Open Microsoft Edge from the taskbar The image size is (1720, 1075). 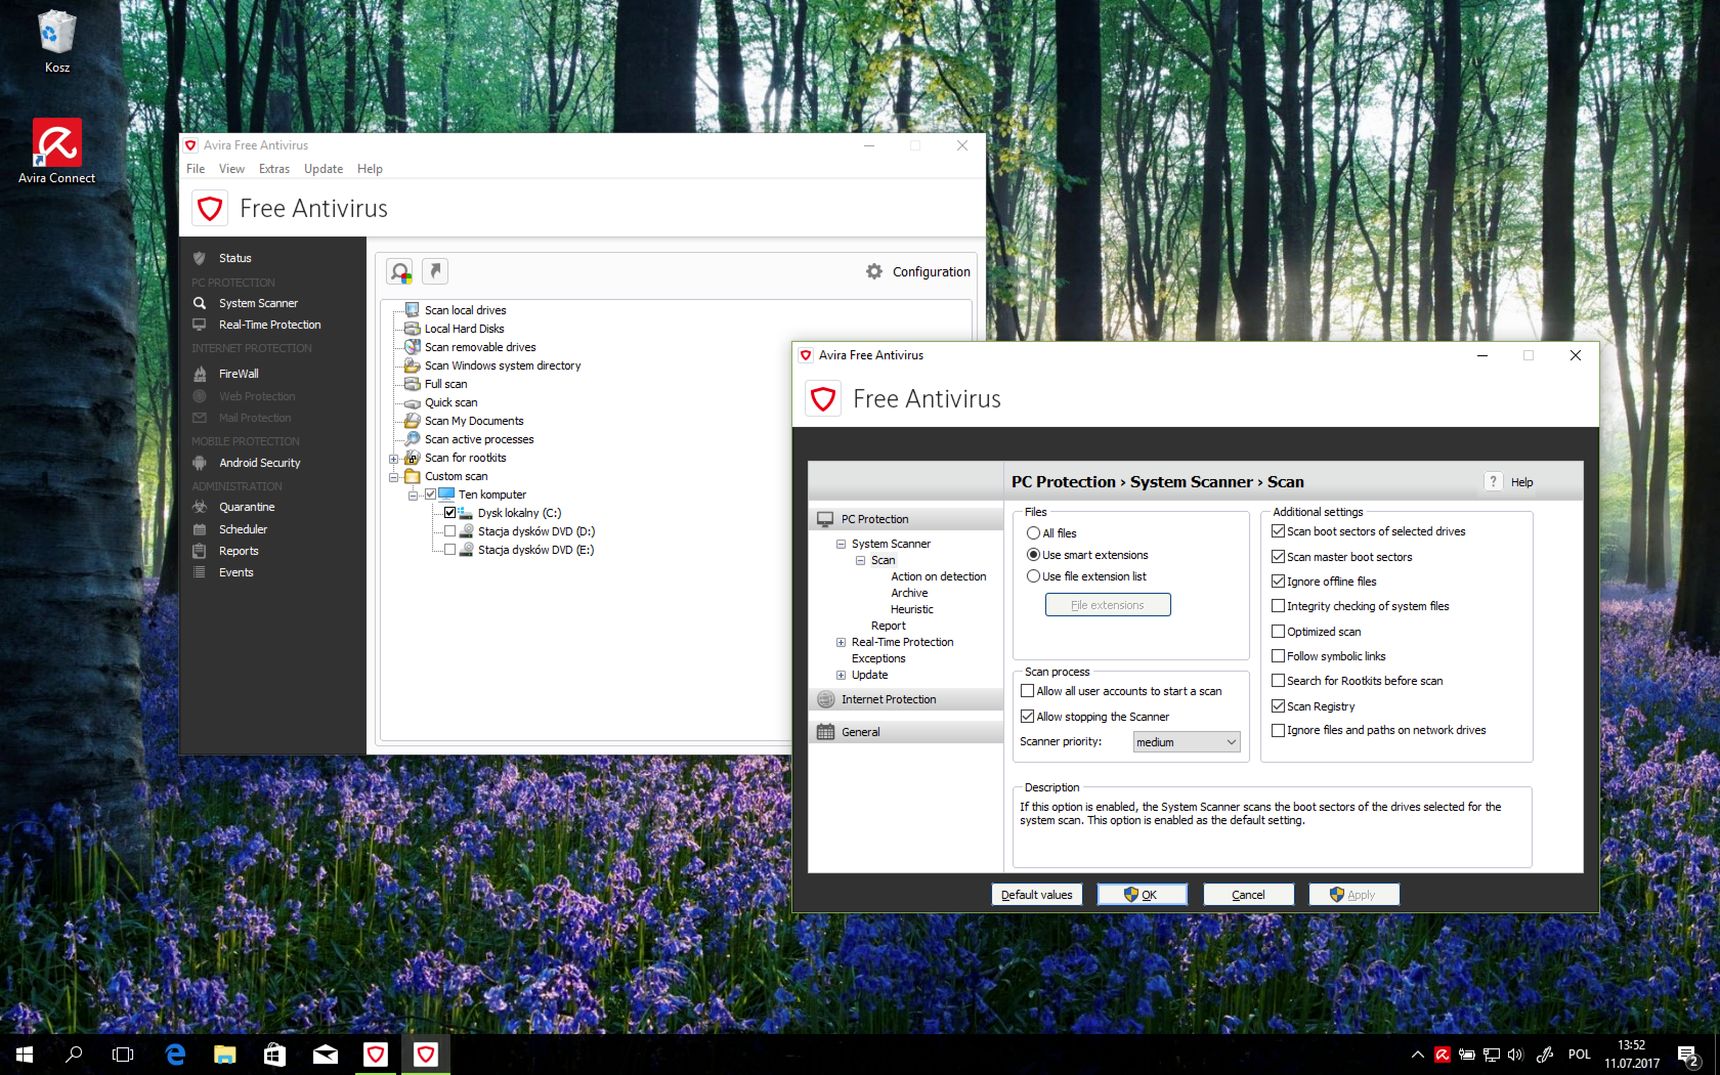coord(175,1054)
